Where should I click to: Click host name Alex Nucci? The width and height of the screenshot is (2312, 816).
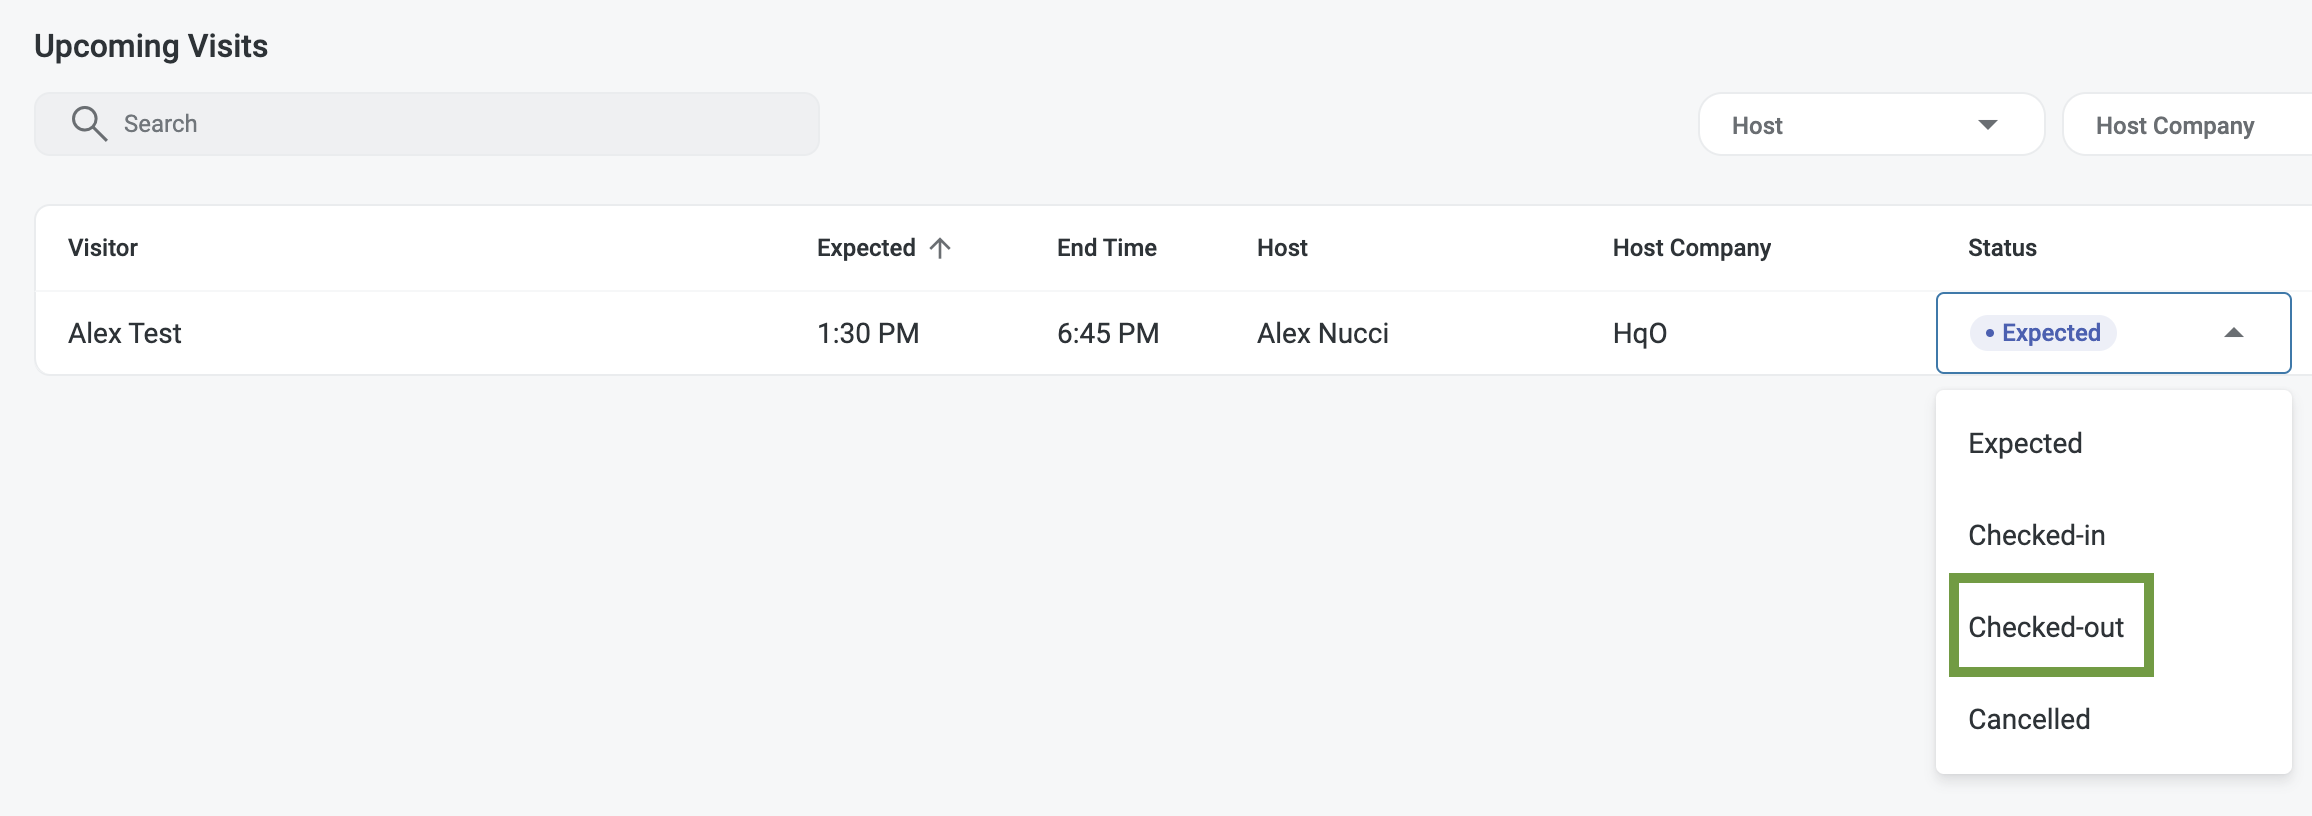1322,333
